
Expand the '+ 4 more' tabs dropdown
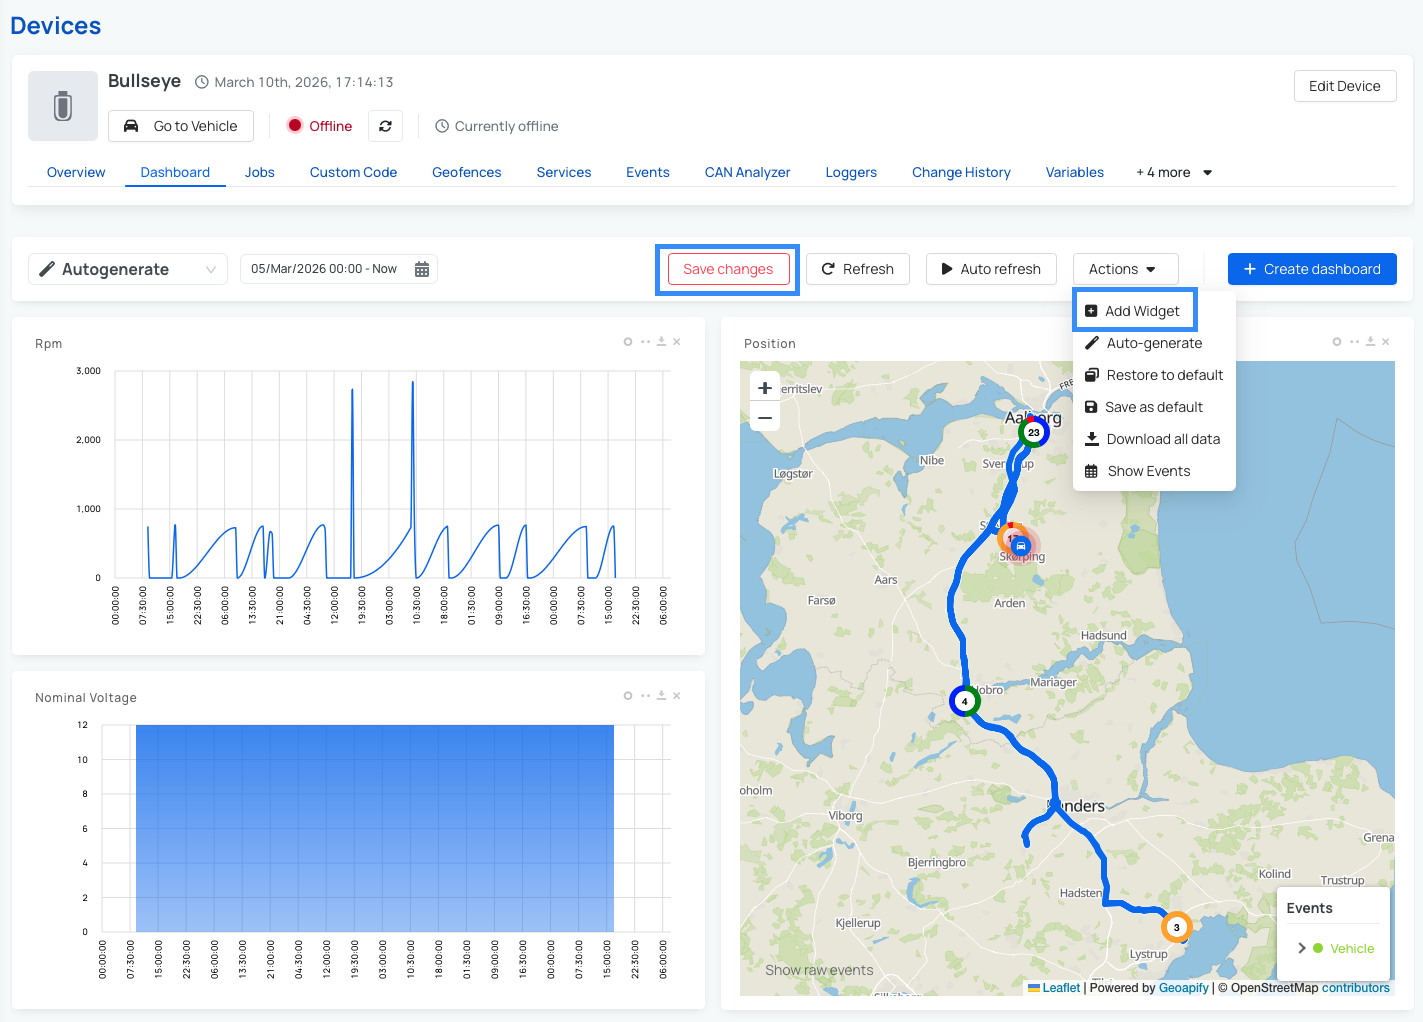[1174, 173]
